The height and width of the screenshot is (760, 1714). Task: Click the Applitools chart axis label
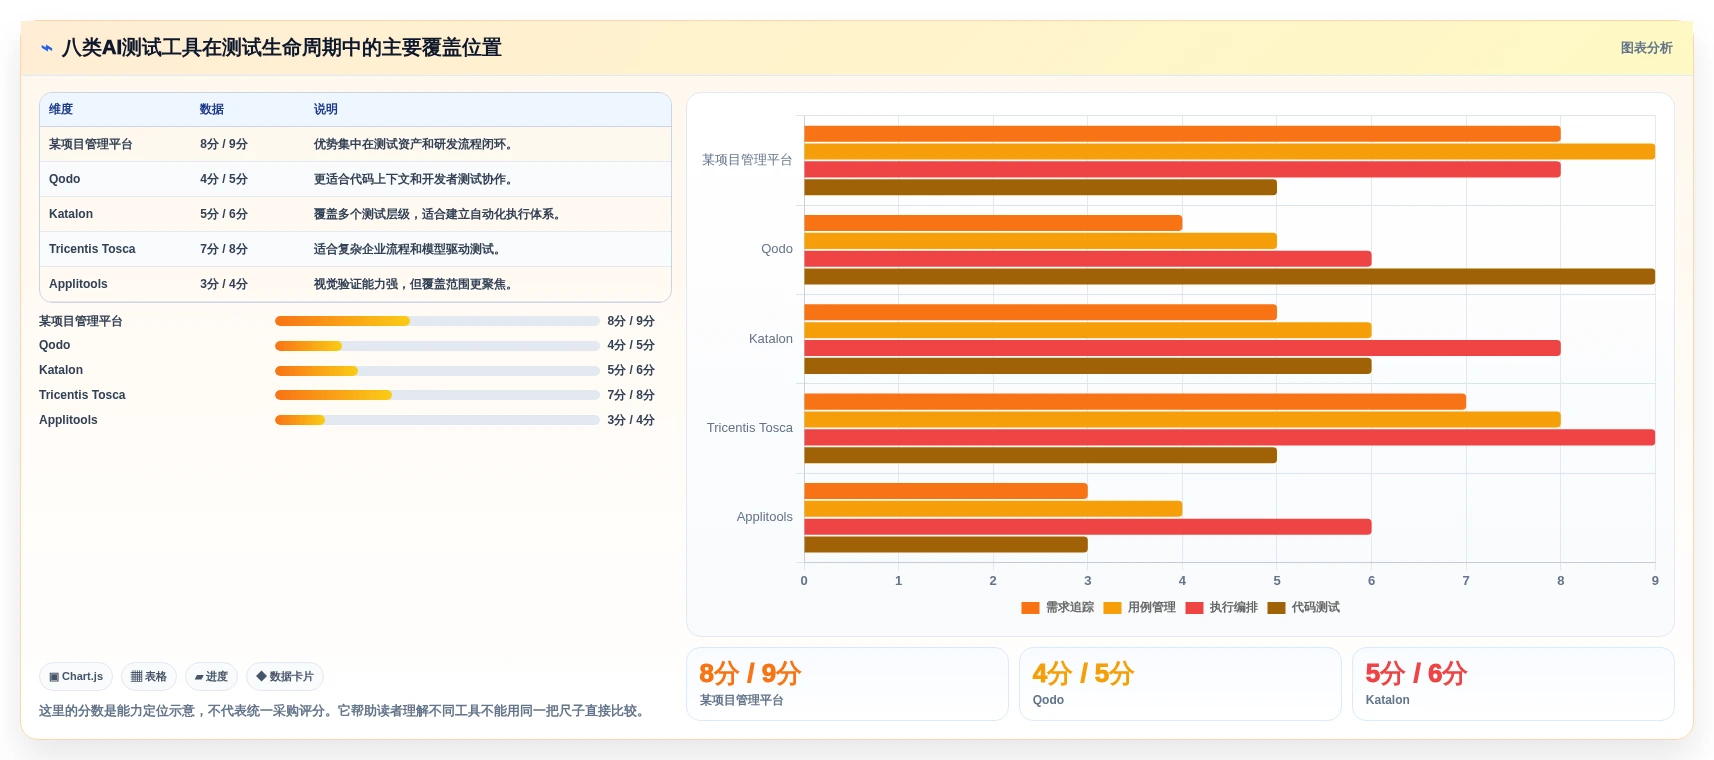click(x=764, y=517)
